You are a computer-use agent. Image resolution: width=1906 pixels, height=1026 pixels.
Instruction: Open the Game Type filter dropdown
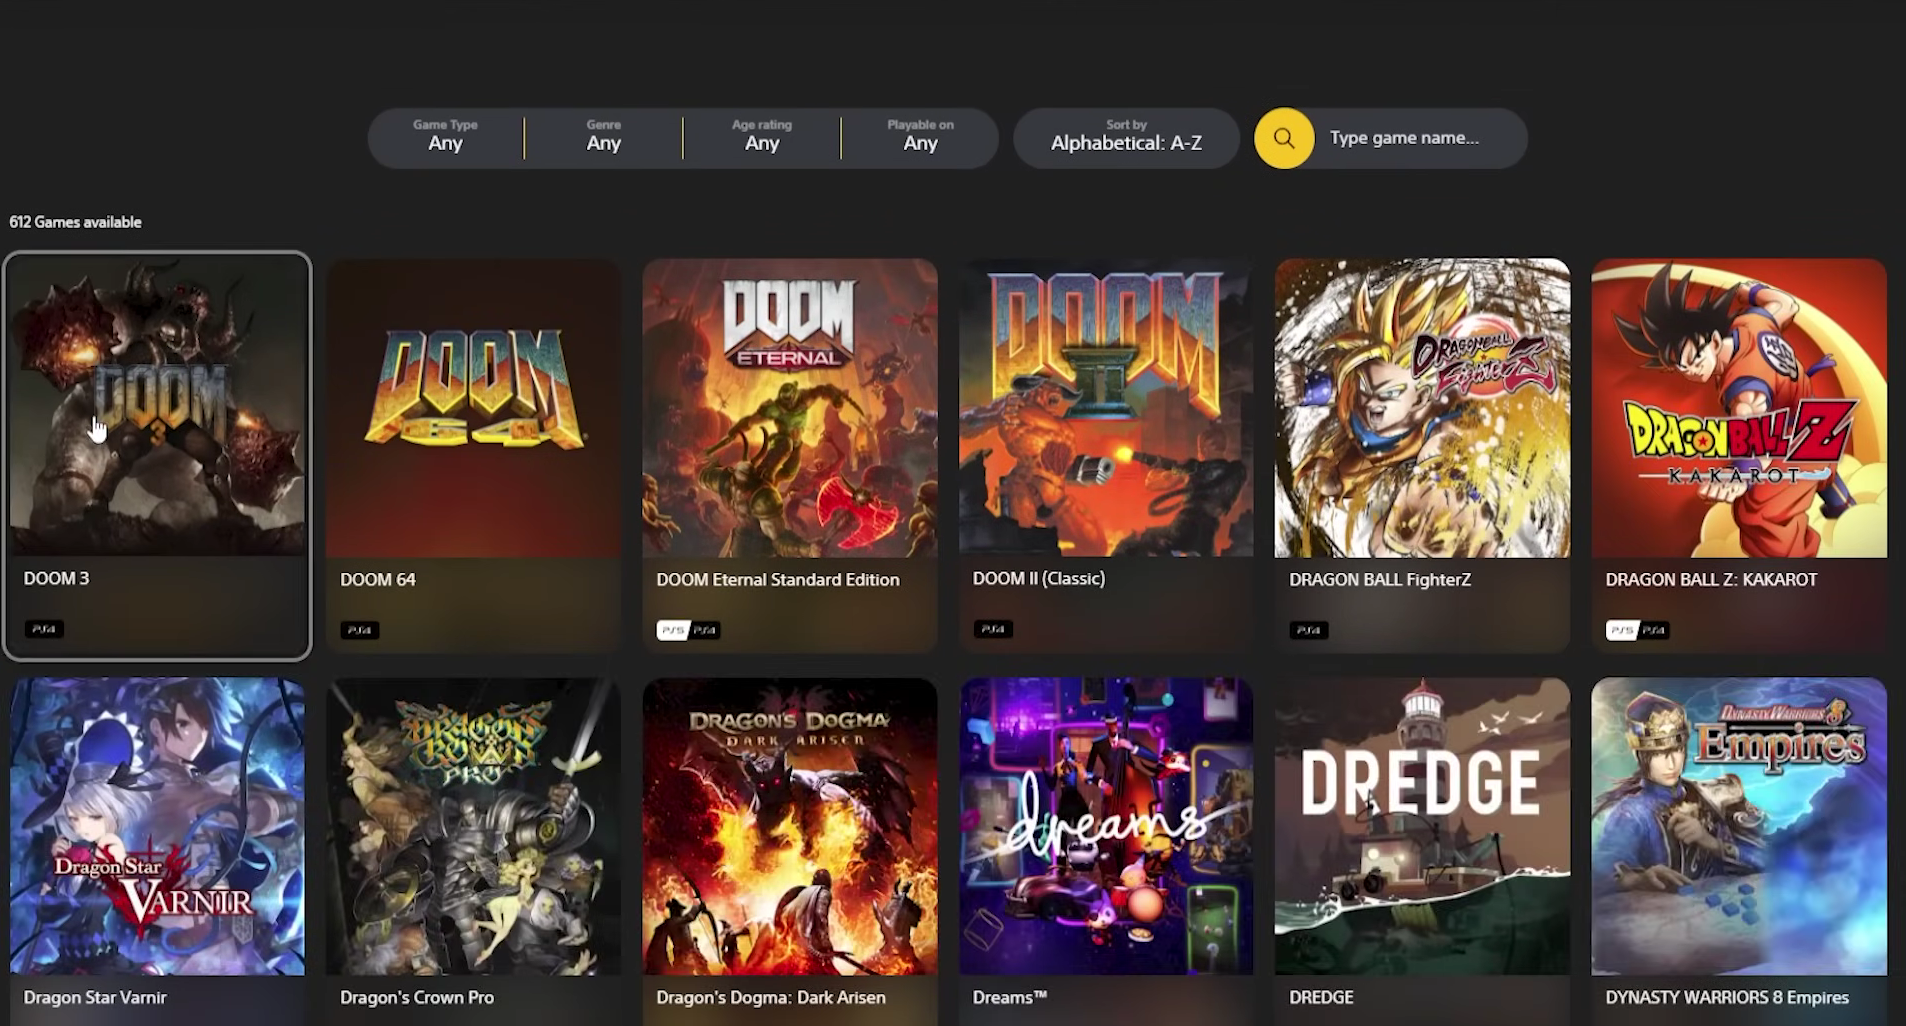coord(446,138)
